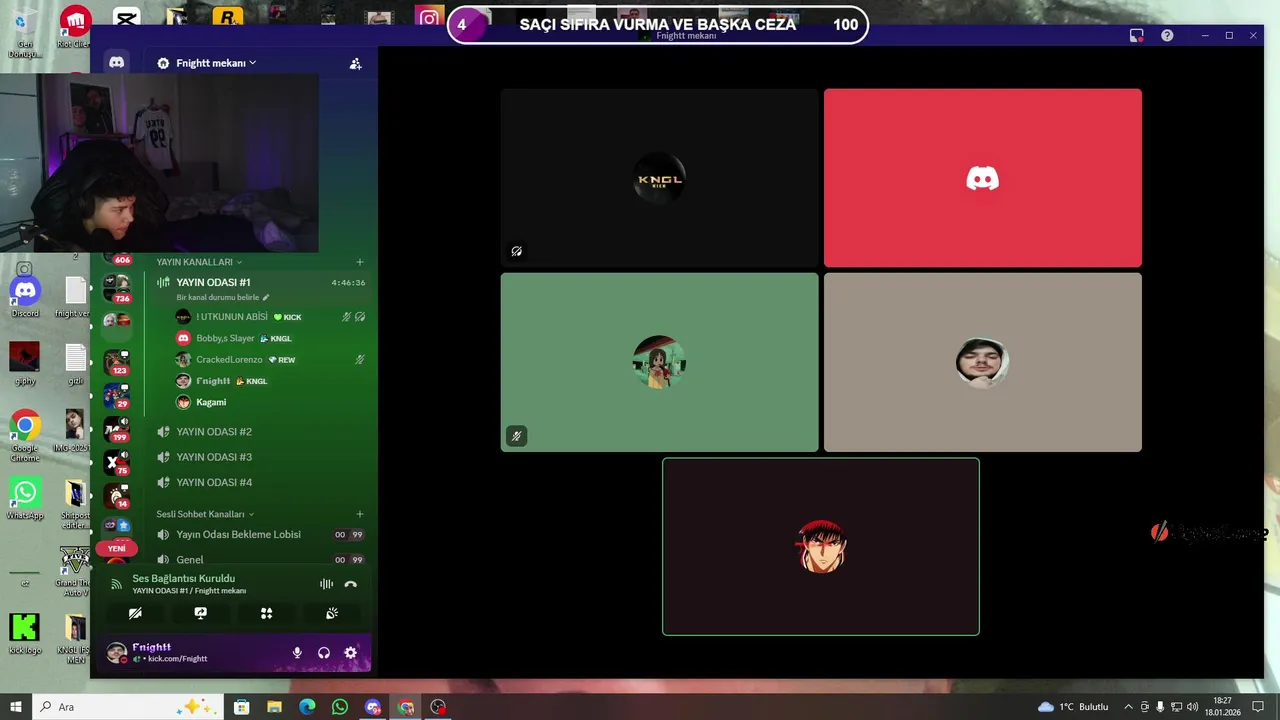Image resolution: width=1280 pixels, height=720 pixels.
Task: Join Yayın Odası Bekleme Lobisi channel
Action: point(260,534)
